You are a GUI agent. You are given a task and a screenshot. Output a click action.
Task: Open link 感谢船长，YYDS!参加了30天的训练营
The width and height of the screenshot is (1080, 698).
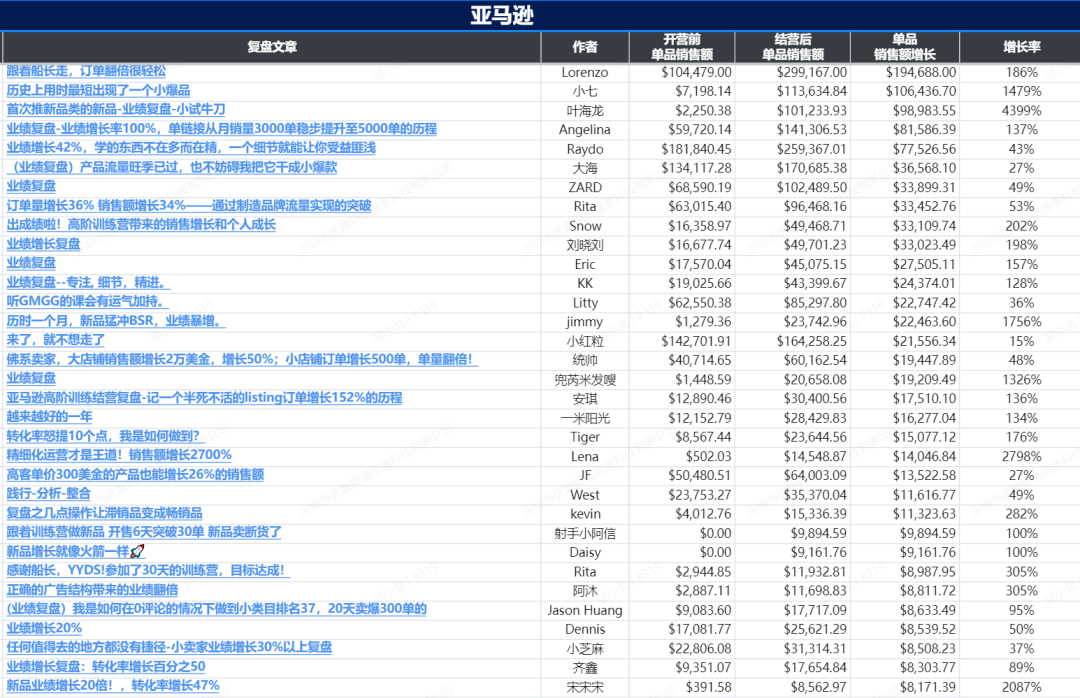pyautogui.click(x=148, y=571)
